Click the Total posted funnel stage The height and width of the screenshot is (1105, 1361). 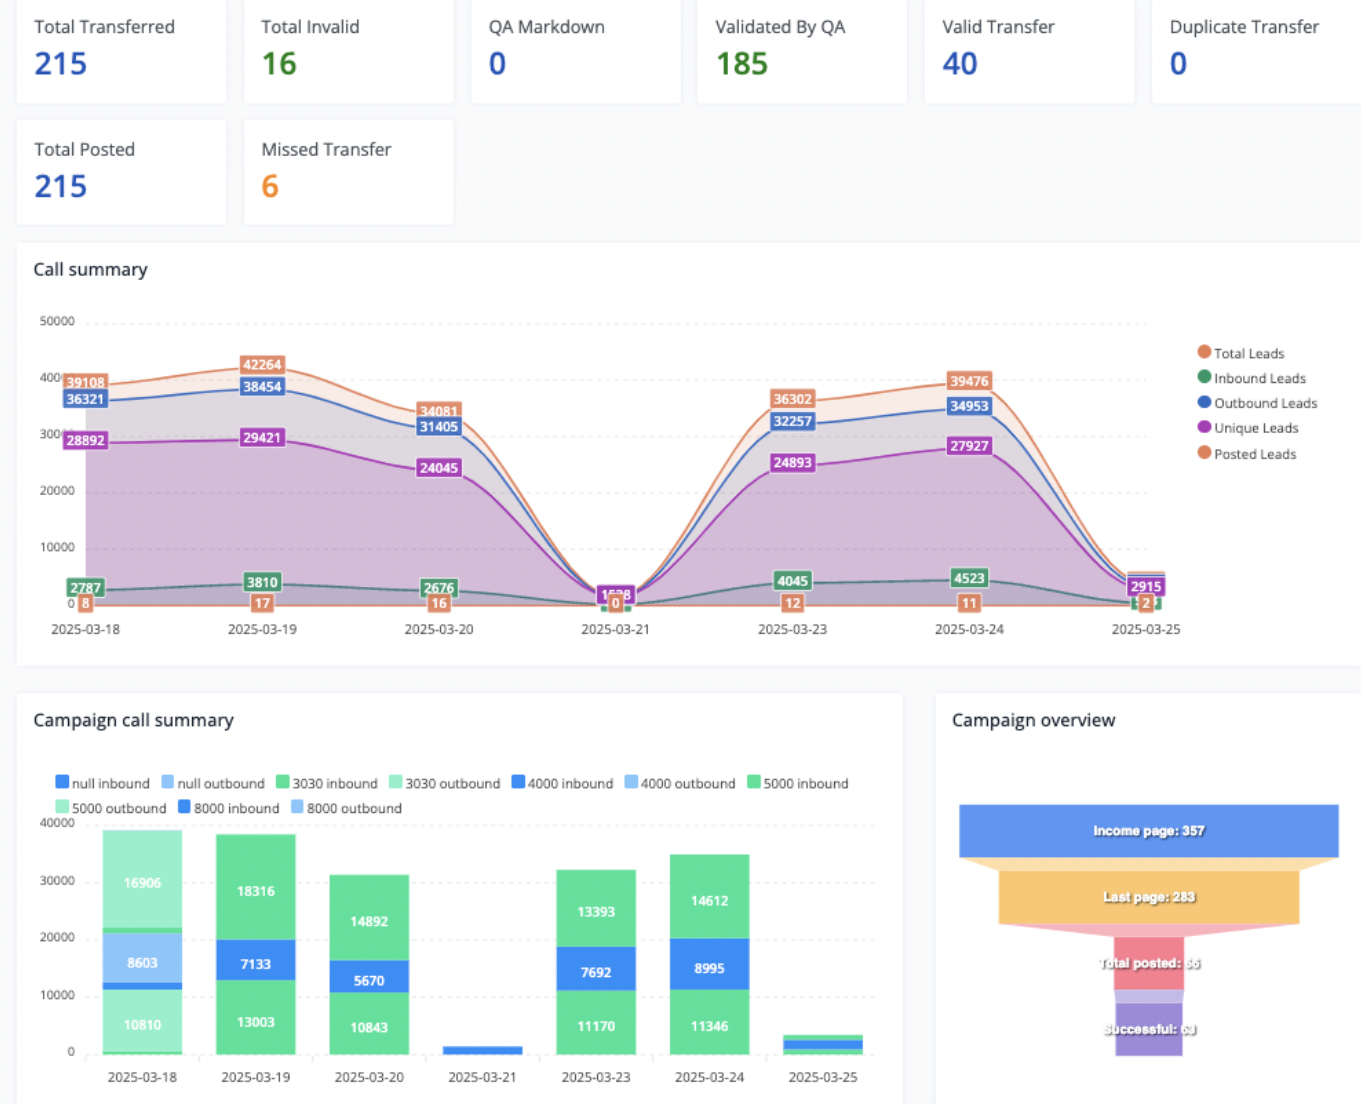point(1149,963)
